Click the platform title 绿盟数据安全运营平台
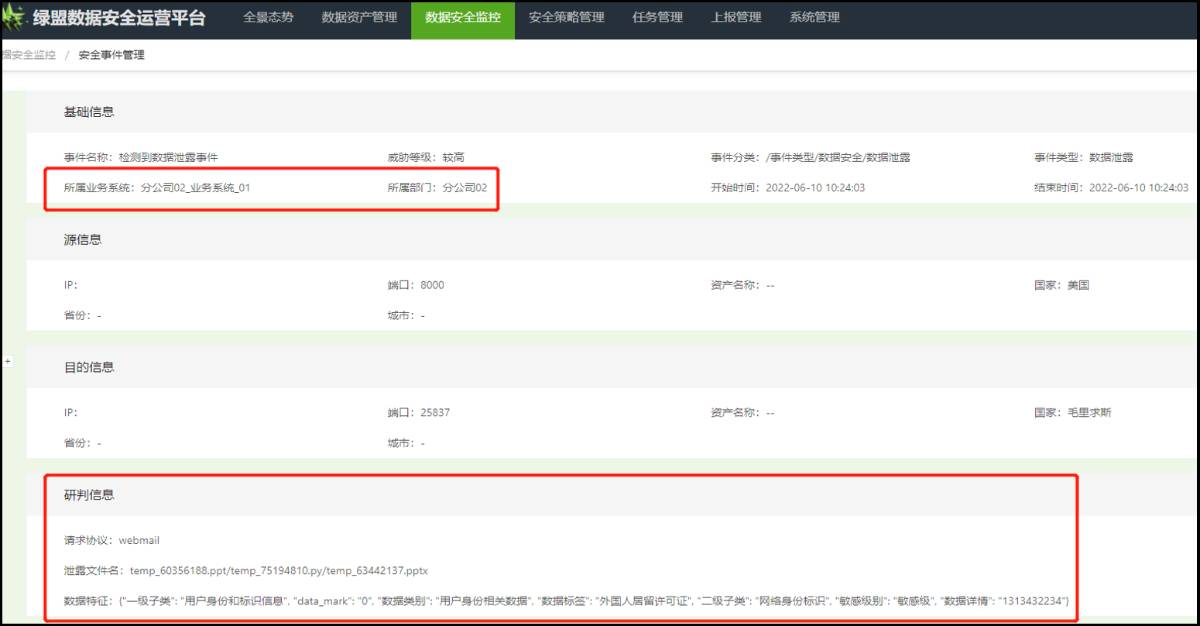The height and width of the screenshot is (626, 1200). click(119, 18)
